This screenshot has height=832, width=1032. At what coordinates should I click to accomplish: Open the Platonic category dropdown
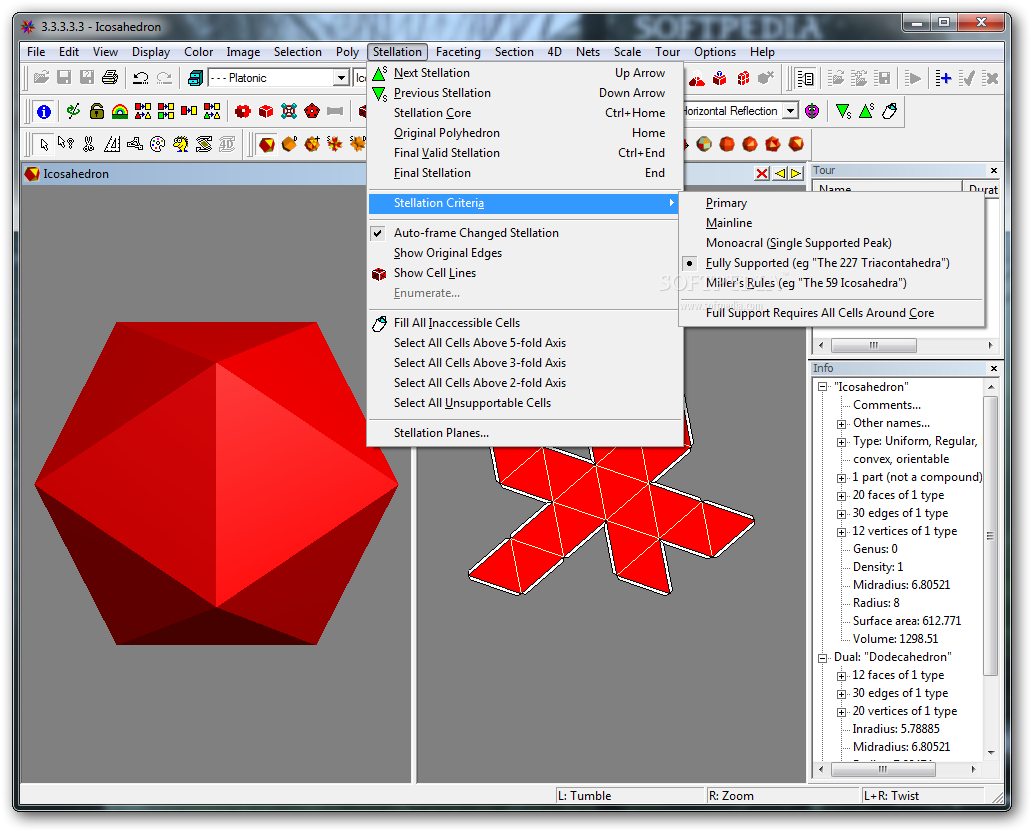(340, 78)
